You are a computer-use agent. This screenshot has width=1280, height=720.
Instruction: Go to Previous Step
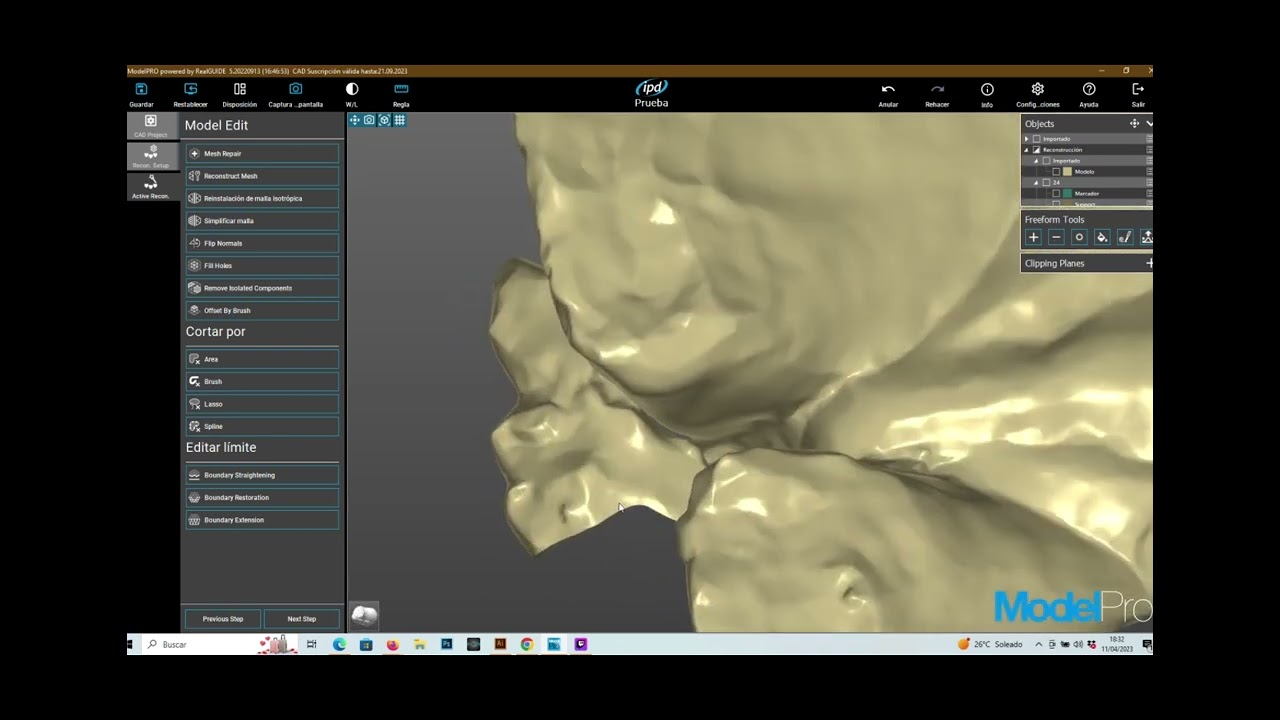click(x=222, y=619)
